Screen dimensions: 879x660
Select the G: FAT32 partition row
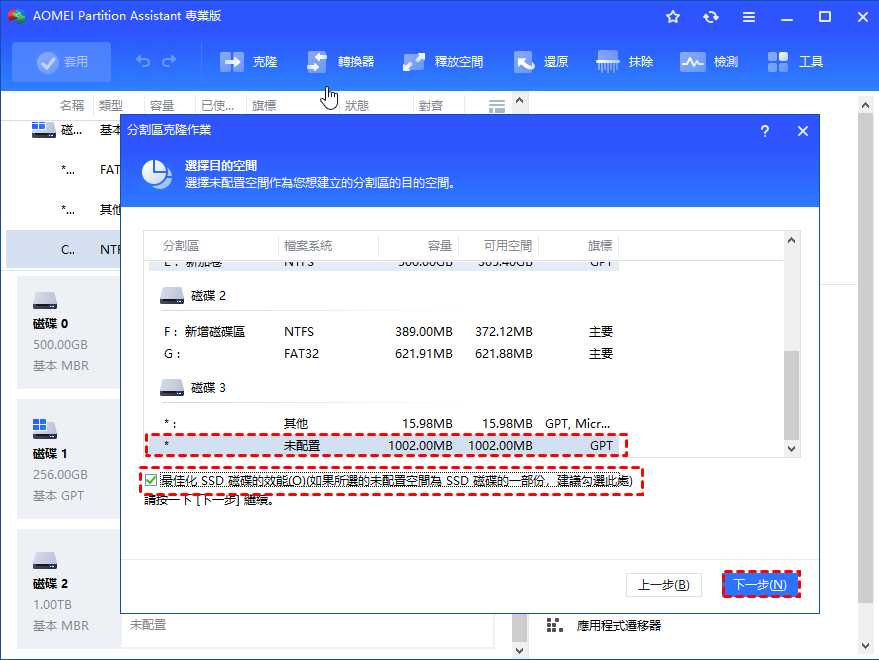pyautogui.click(x=384, y=354)
